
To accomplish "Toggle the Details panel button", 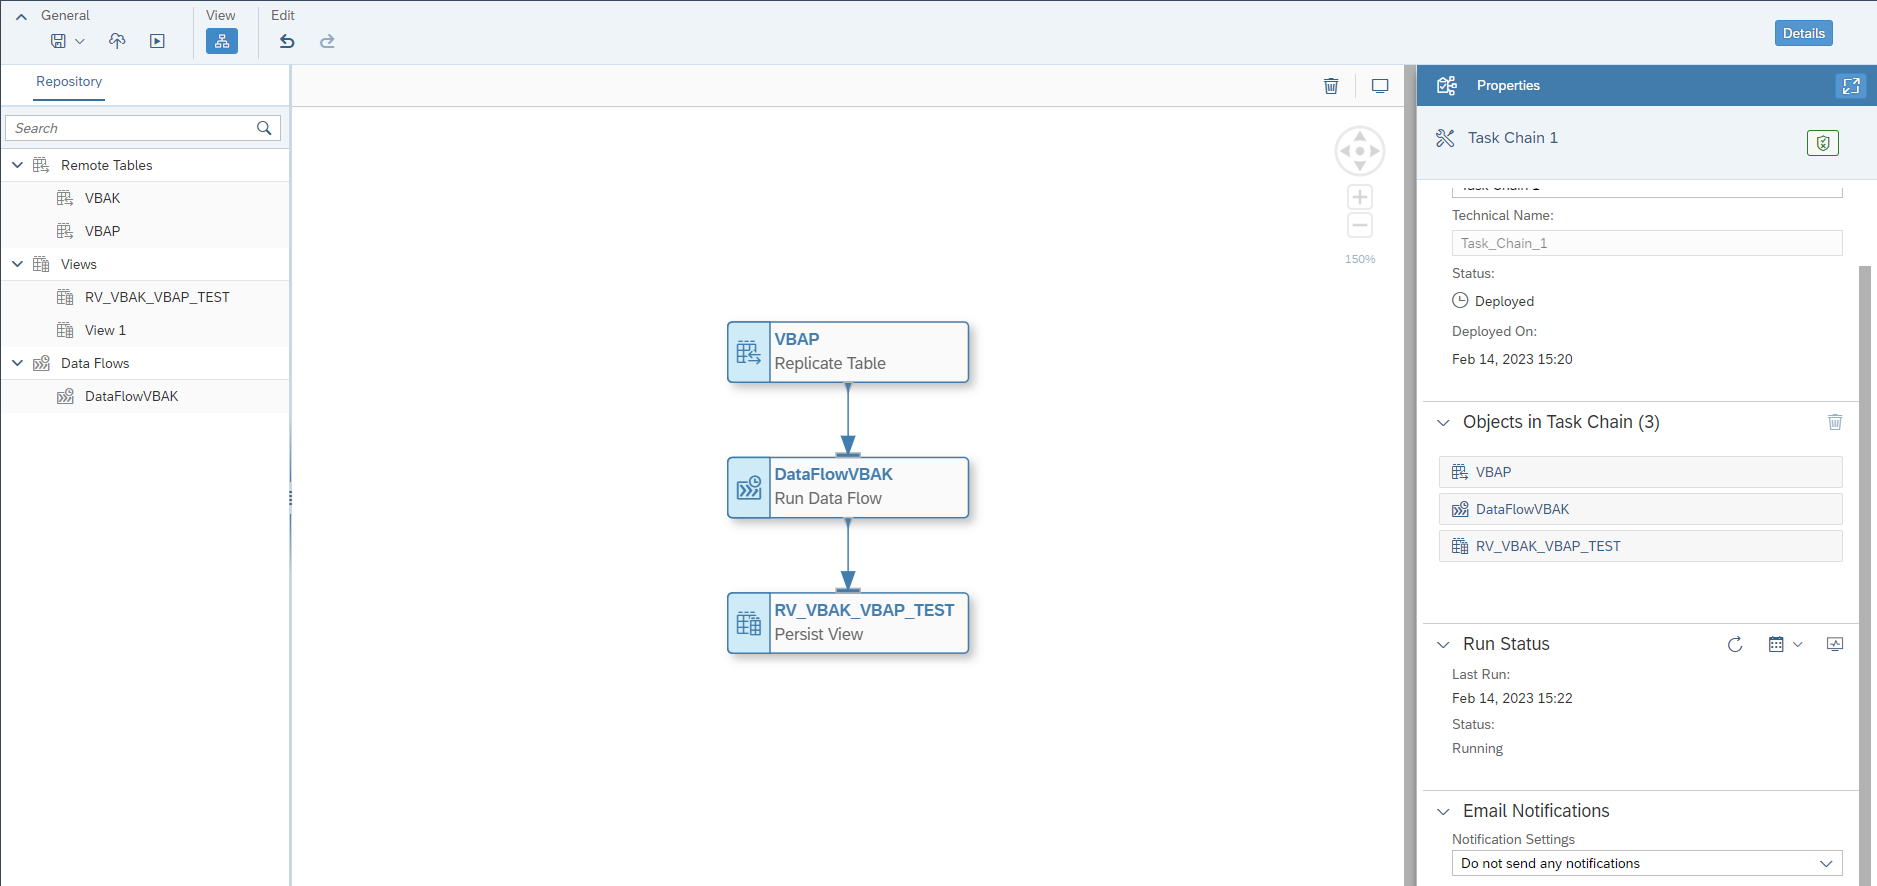I will pos(1803,33).
